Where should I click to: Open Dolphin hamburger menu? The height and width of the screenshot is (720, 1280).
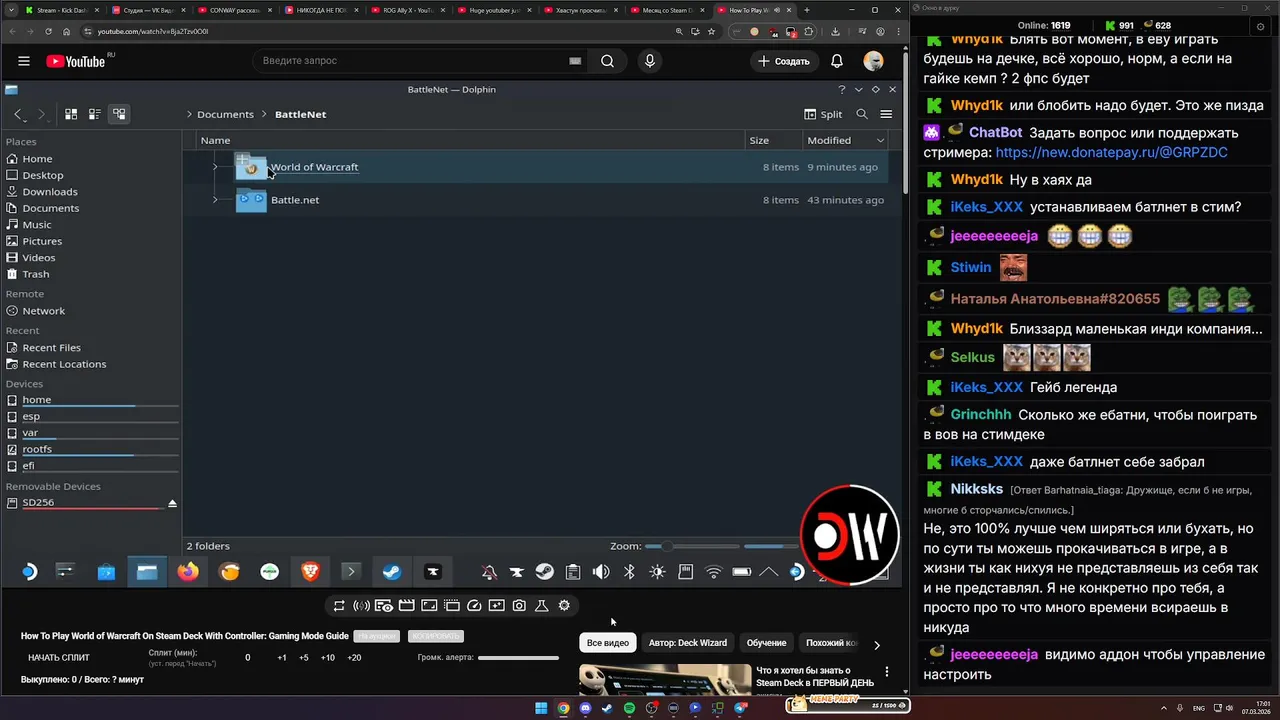(886, 114)
